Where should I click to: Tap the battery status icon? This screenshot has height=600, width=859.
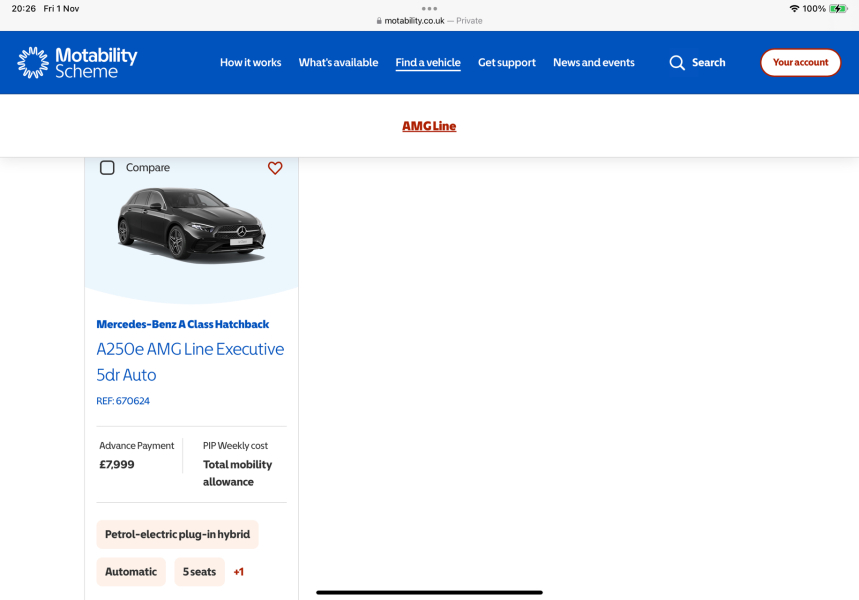coord(838,9)
